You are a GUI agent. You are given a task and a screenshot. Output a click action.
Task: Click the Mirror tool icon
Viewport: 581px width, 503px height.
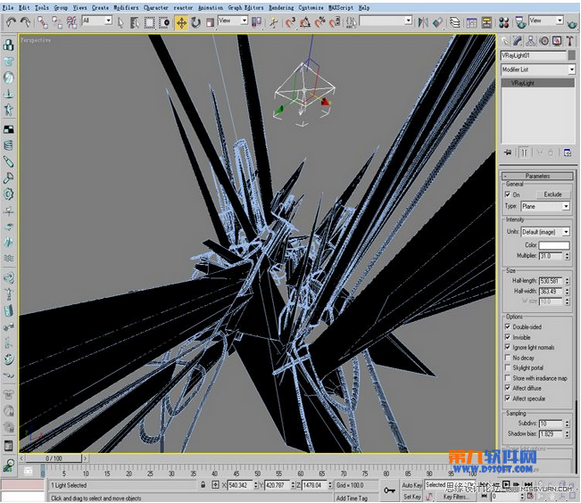tap(423, 23)
